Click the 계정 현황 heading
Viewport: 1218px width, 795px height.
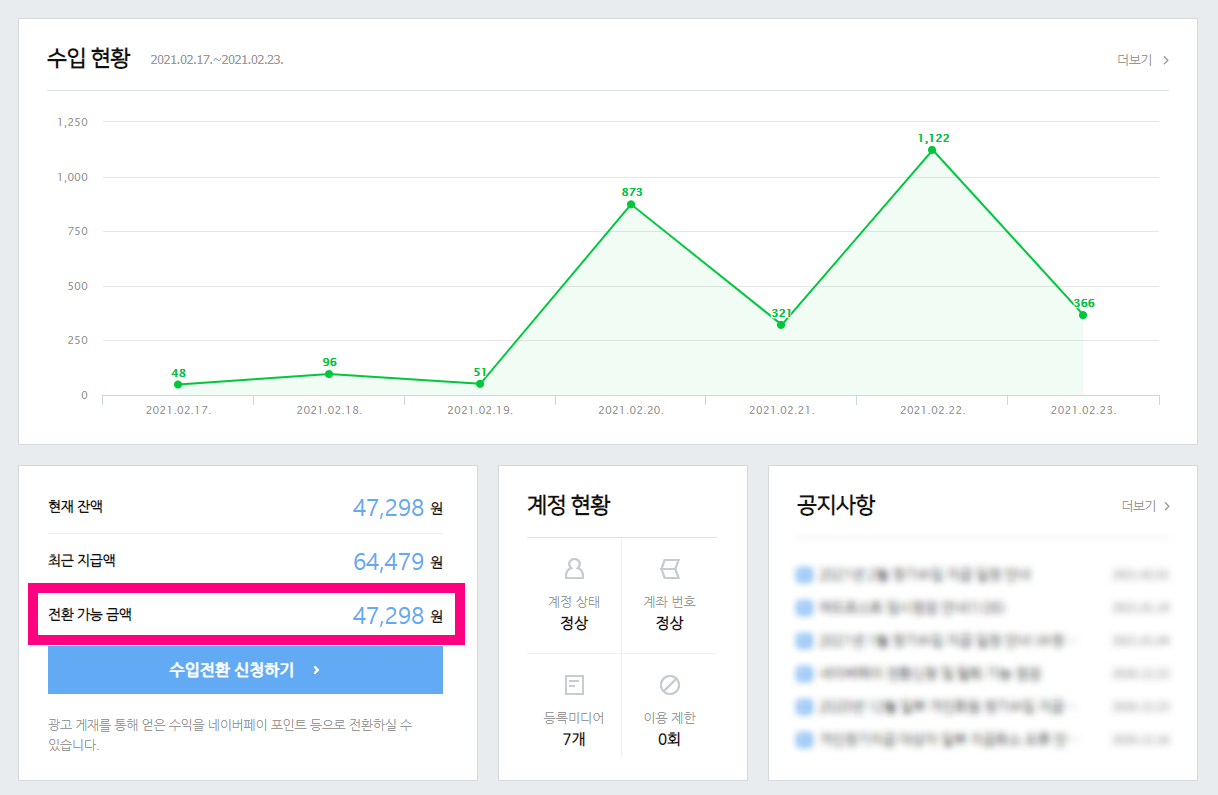click(x=568, y=505)
